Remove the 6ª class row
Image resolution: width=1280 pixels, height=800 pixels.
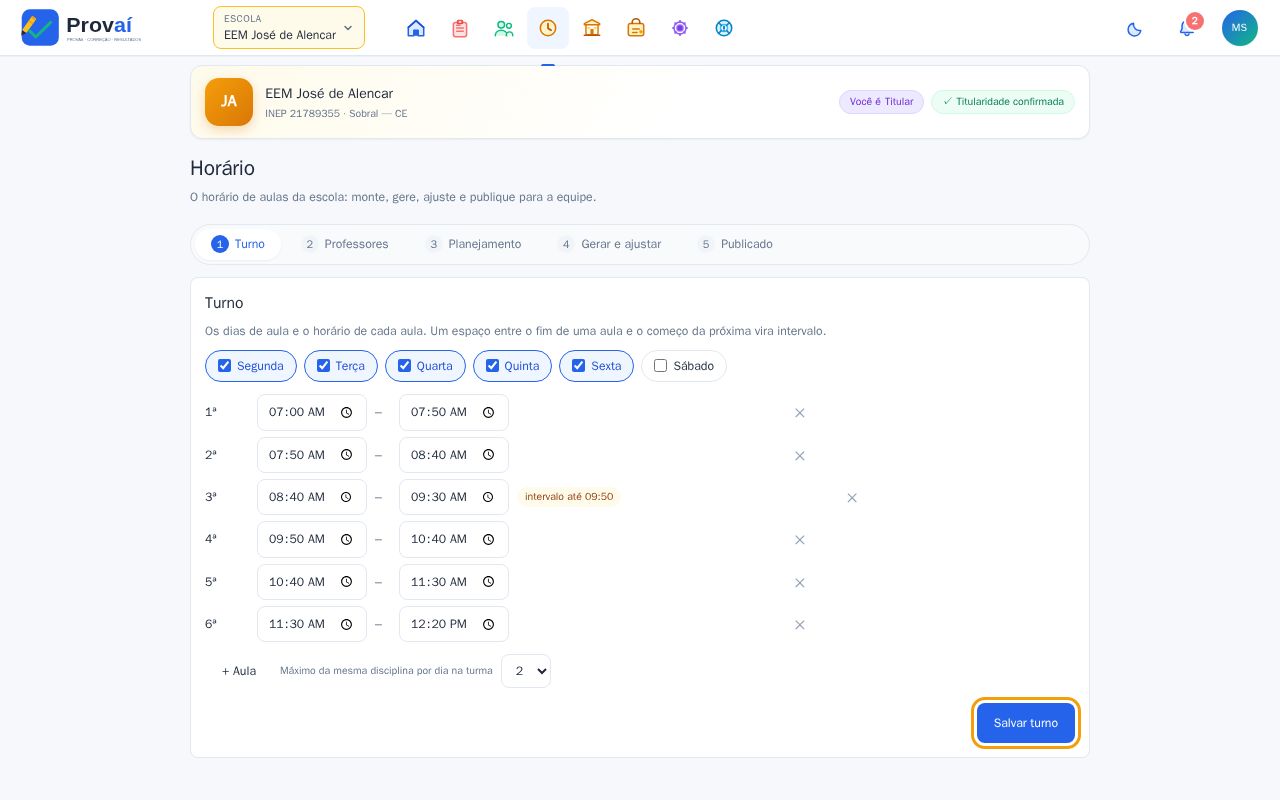click(800, 625)
